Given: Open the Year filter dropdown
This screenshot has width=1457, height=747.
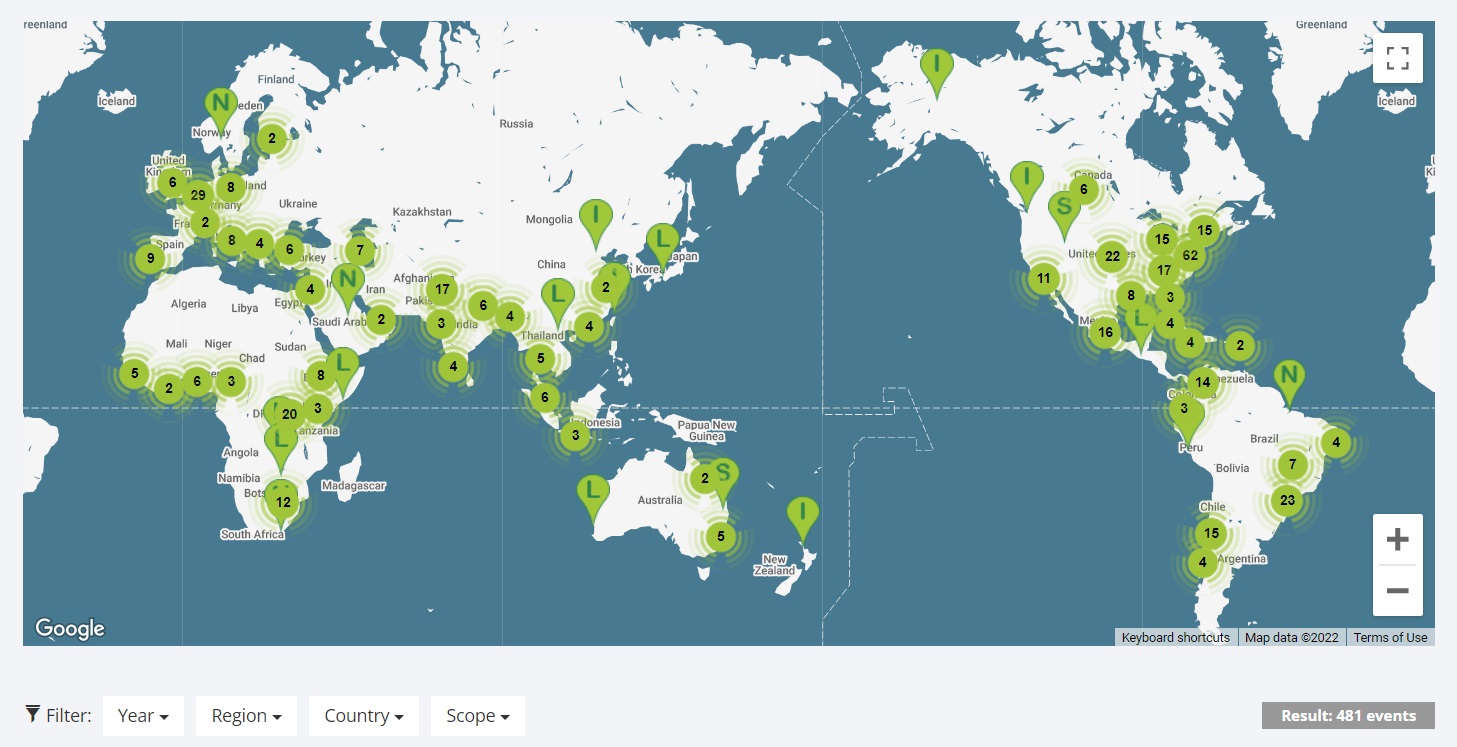Looking at the screenshot, I should coord(143,716).
